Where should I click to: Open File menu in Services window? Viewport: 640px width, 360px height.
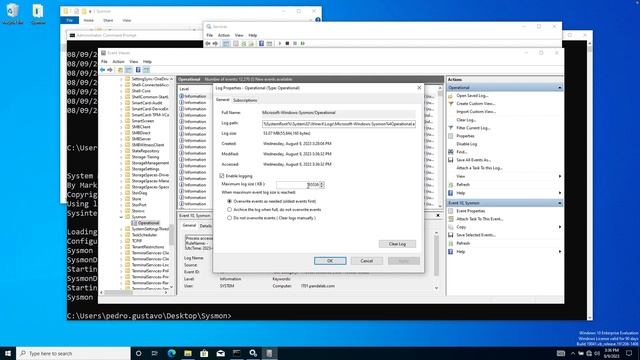(x=209, y=36)
